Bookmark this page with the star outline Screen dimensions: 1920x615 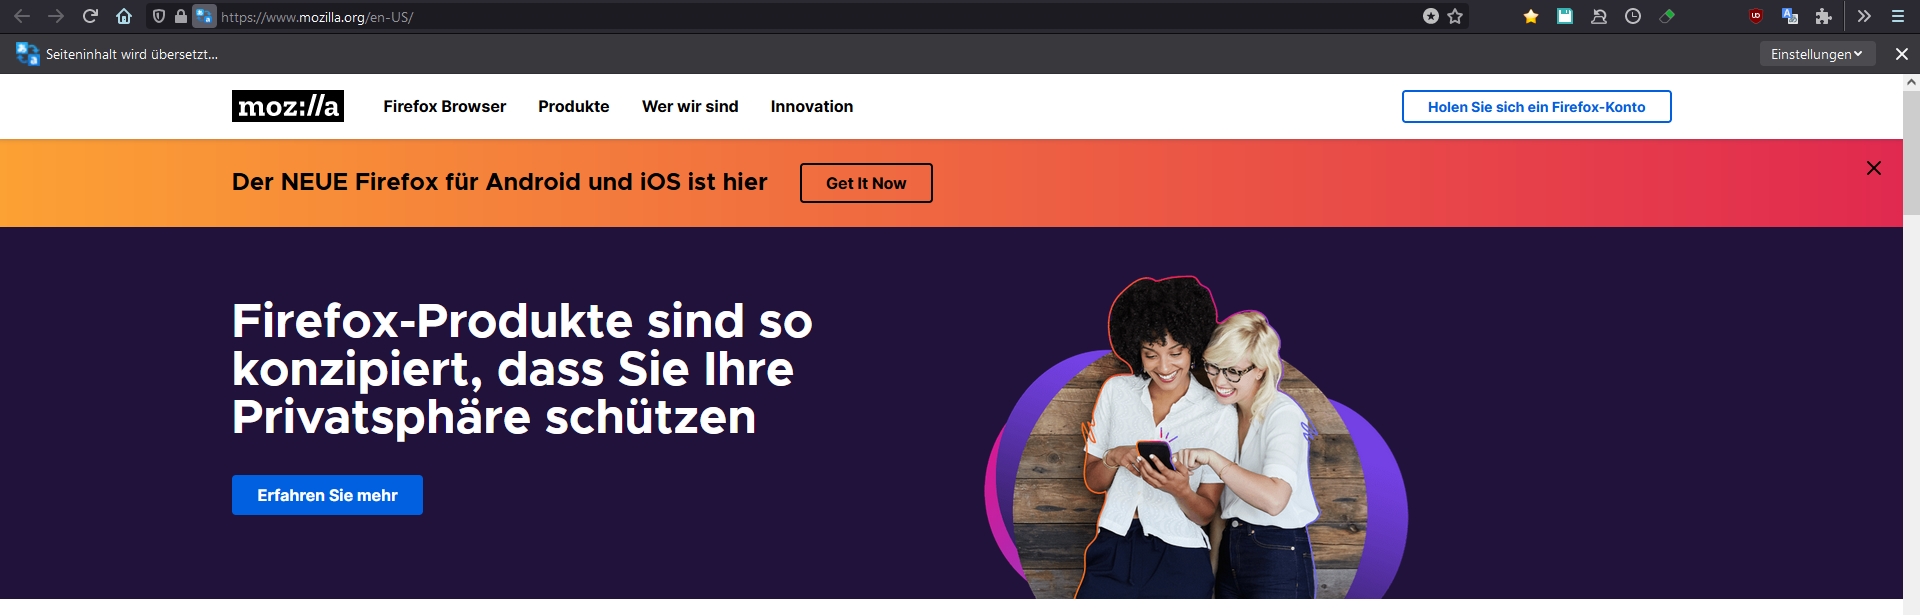click(x=1455, y=16)
